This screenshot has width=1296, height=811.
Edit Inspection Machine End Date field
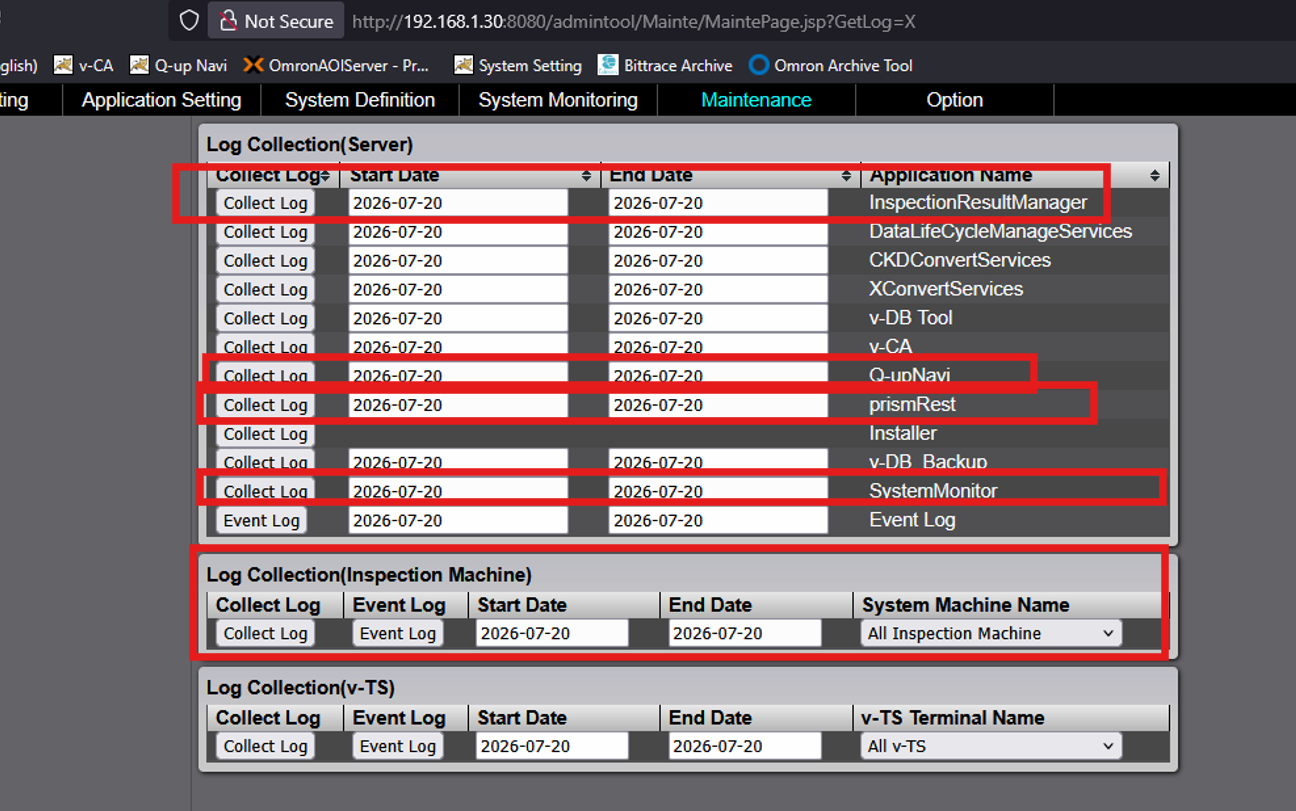[x=745, y=634]
